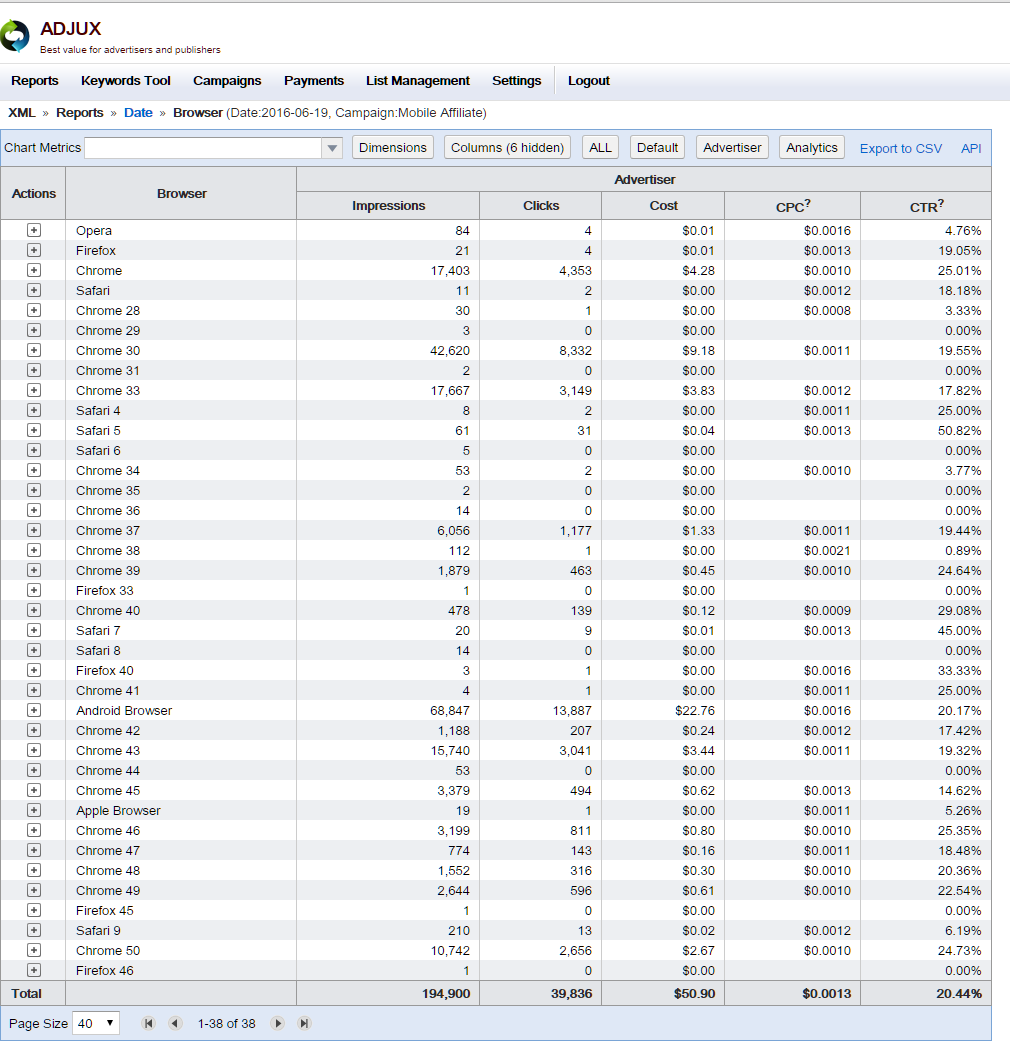Open the Campaigns menu
The width and height of the screenshot is (1010, 1051).
point(227,80)
